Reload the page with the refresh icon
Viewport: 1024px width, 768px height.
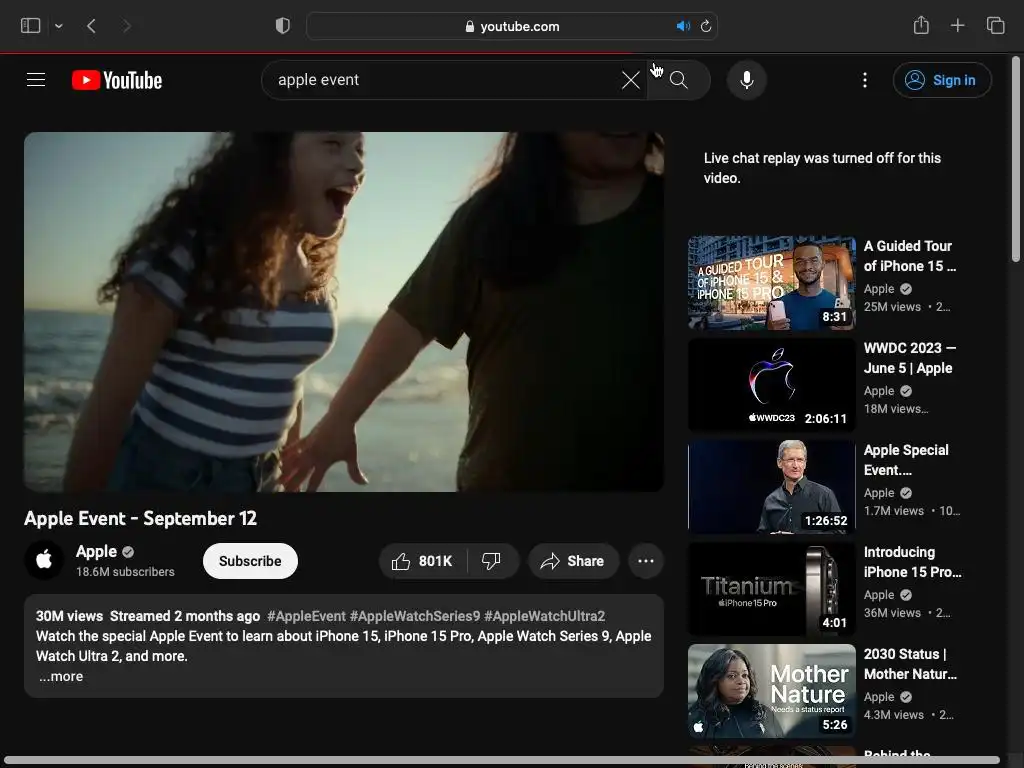(x=706, y=26)
